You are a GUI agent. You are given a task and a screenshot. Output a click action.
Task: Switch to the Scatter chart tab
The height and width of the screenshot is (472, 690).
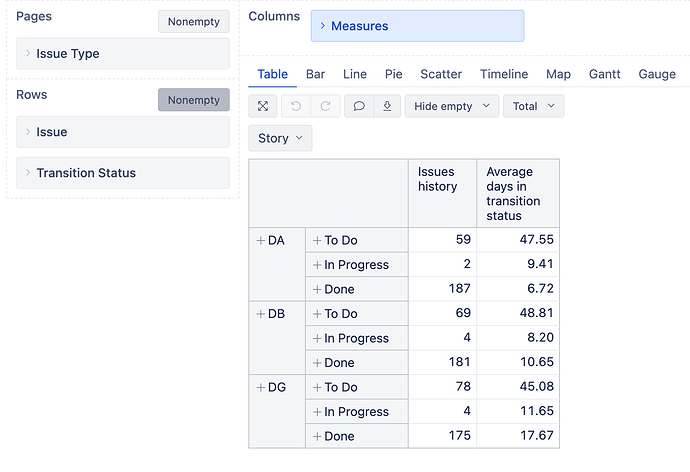[441, 74]
